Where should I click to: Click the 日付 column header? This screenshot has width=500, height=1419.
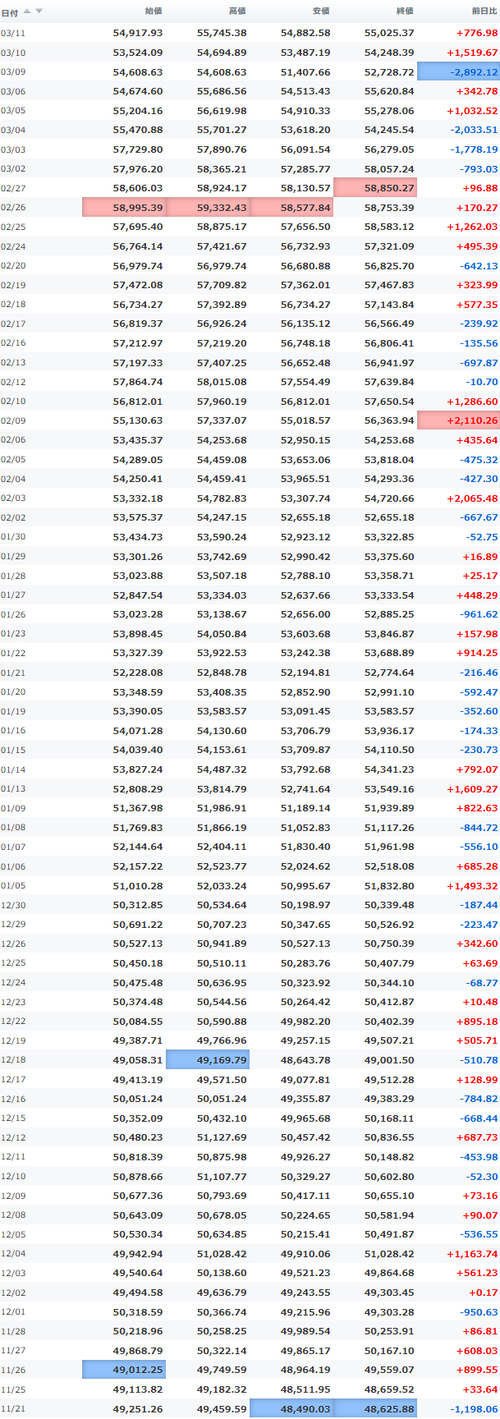9,11
